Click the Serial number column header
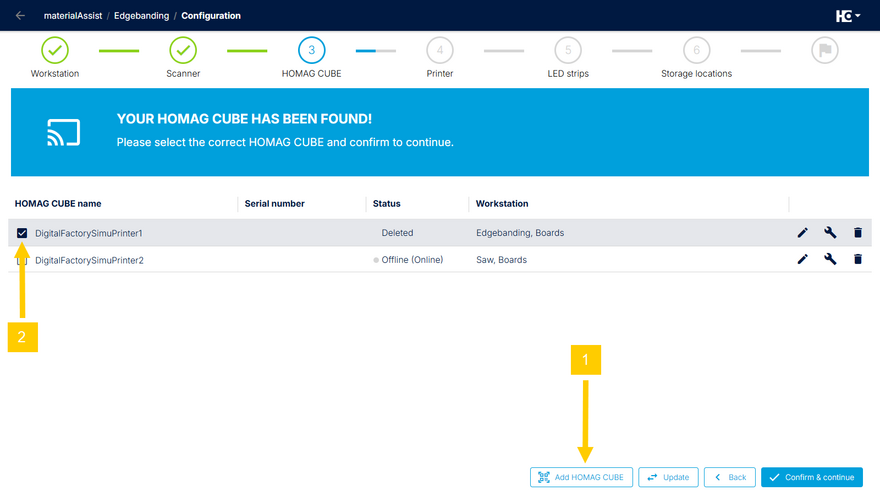Viewport: 880px width, 496px height. [x=274, y=204]
